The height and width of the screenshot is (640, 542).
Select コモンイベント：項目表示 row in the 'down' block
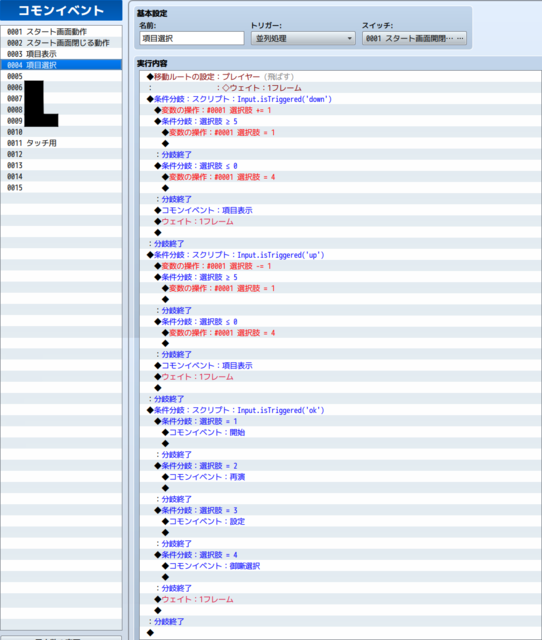pos(340,210)
